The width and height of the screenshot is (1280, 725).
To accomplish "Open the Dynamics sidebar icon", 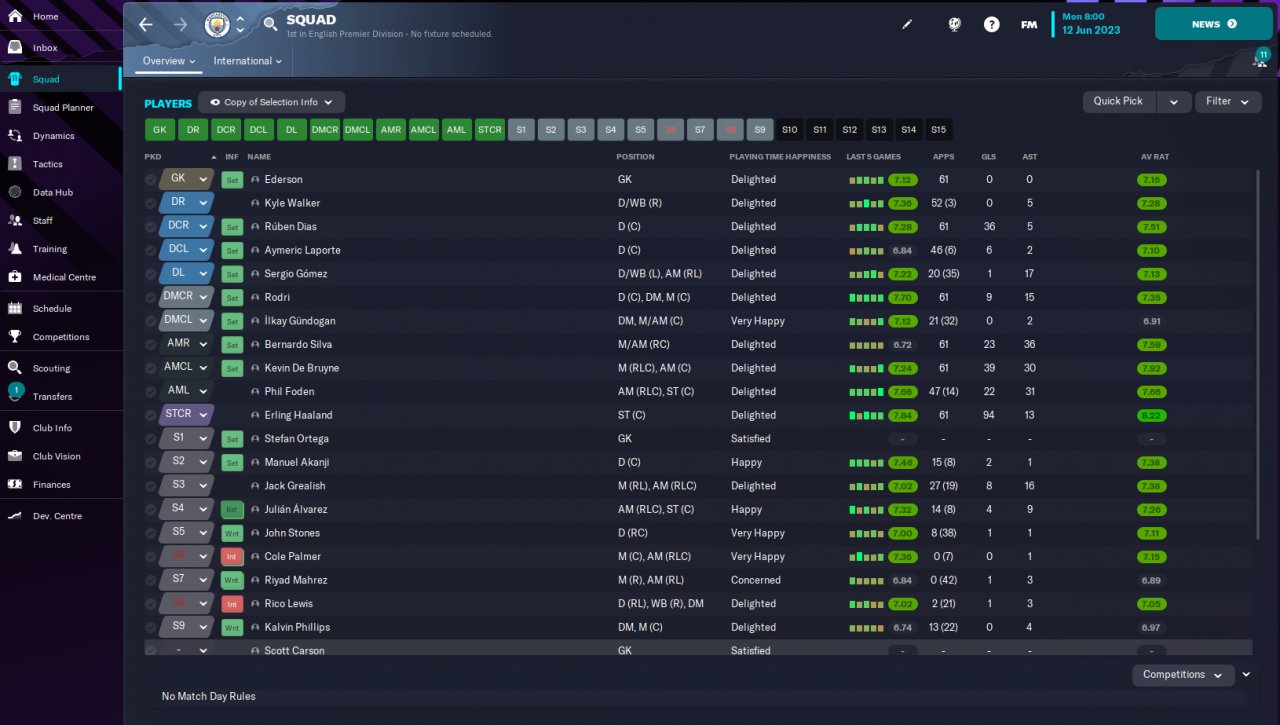I will pos(15,135).
